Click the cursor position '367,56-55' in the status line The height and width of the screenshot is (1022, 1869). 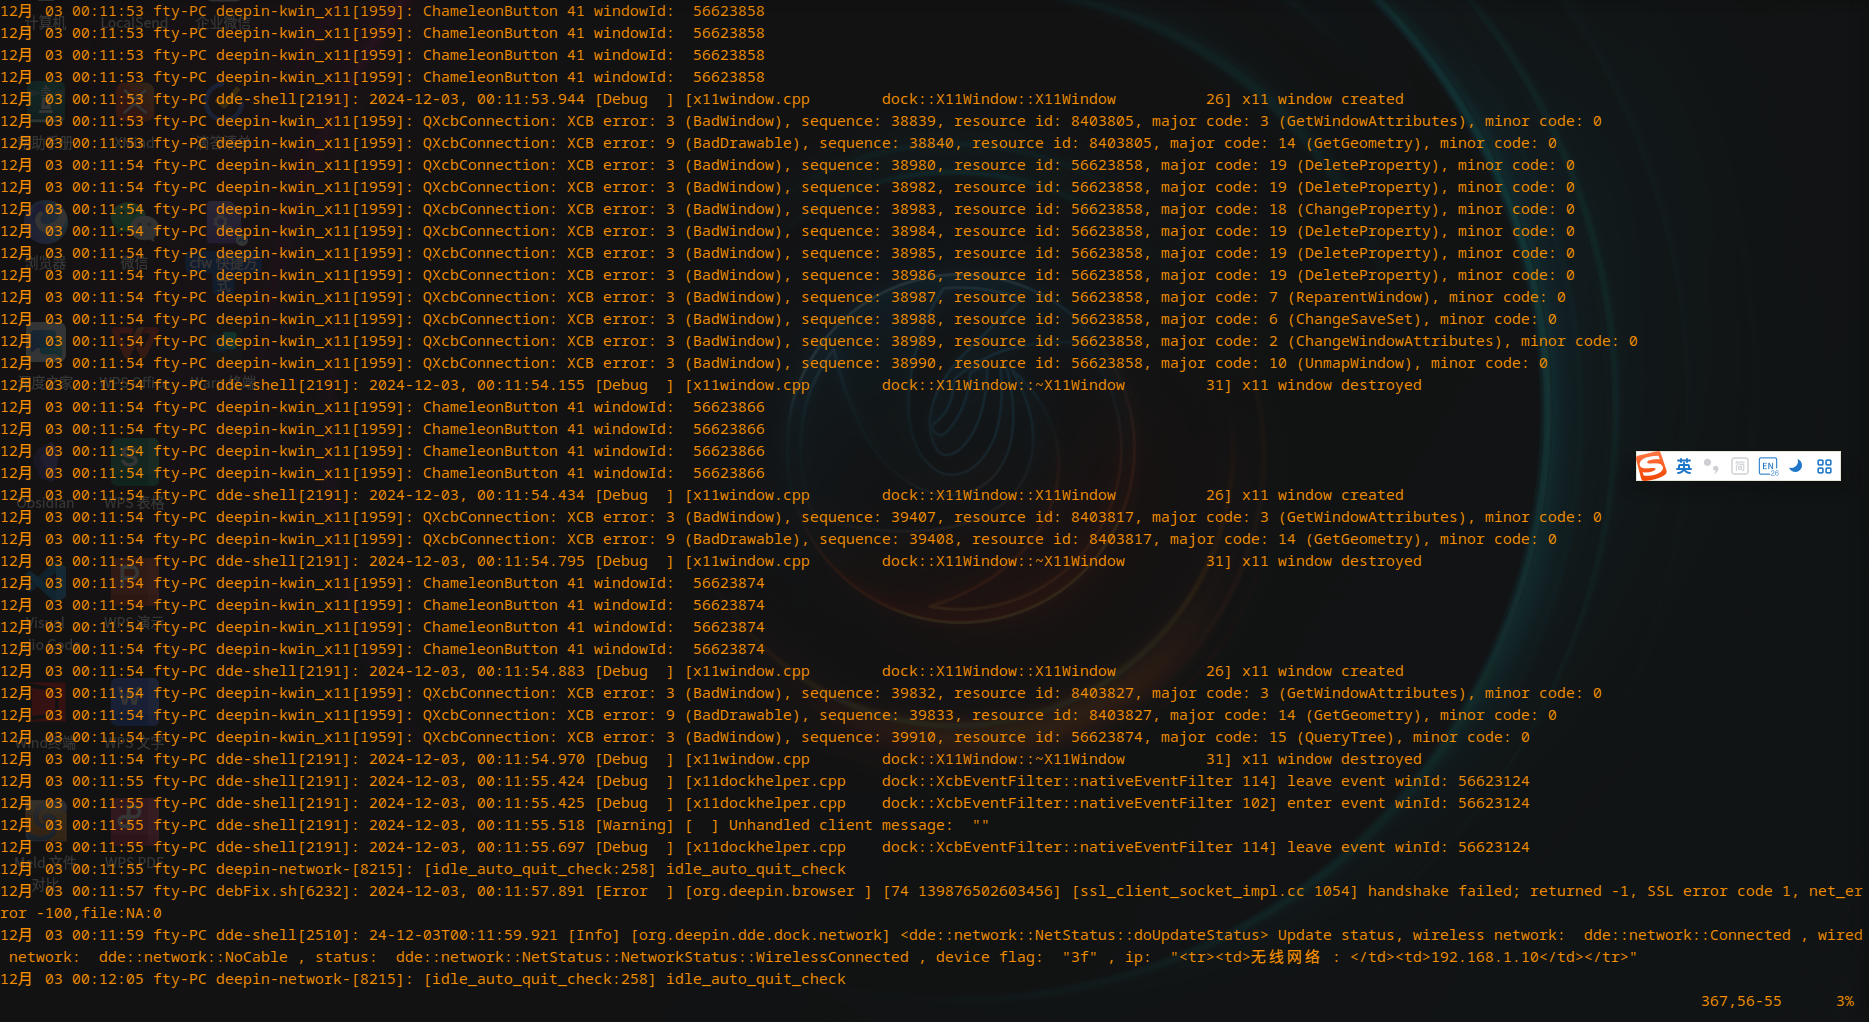[1741, 1001]
